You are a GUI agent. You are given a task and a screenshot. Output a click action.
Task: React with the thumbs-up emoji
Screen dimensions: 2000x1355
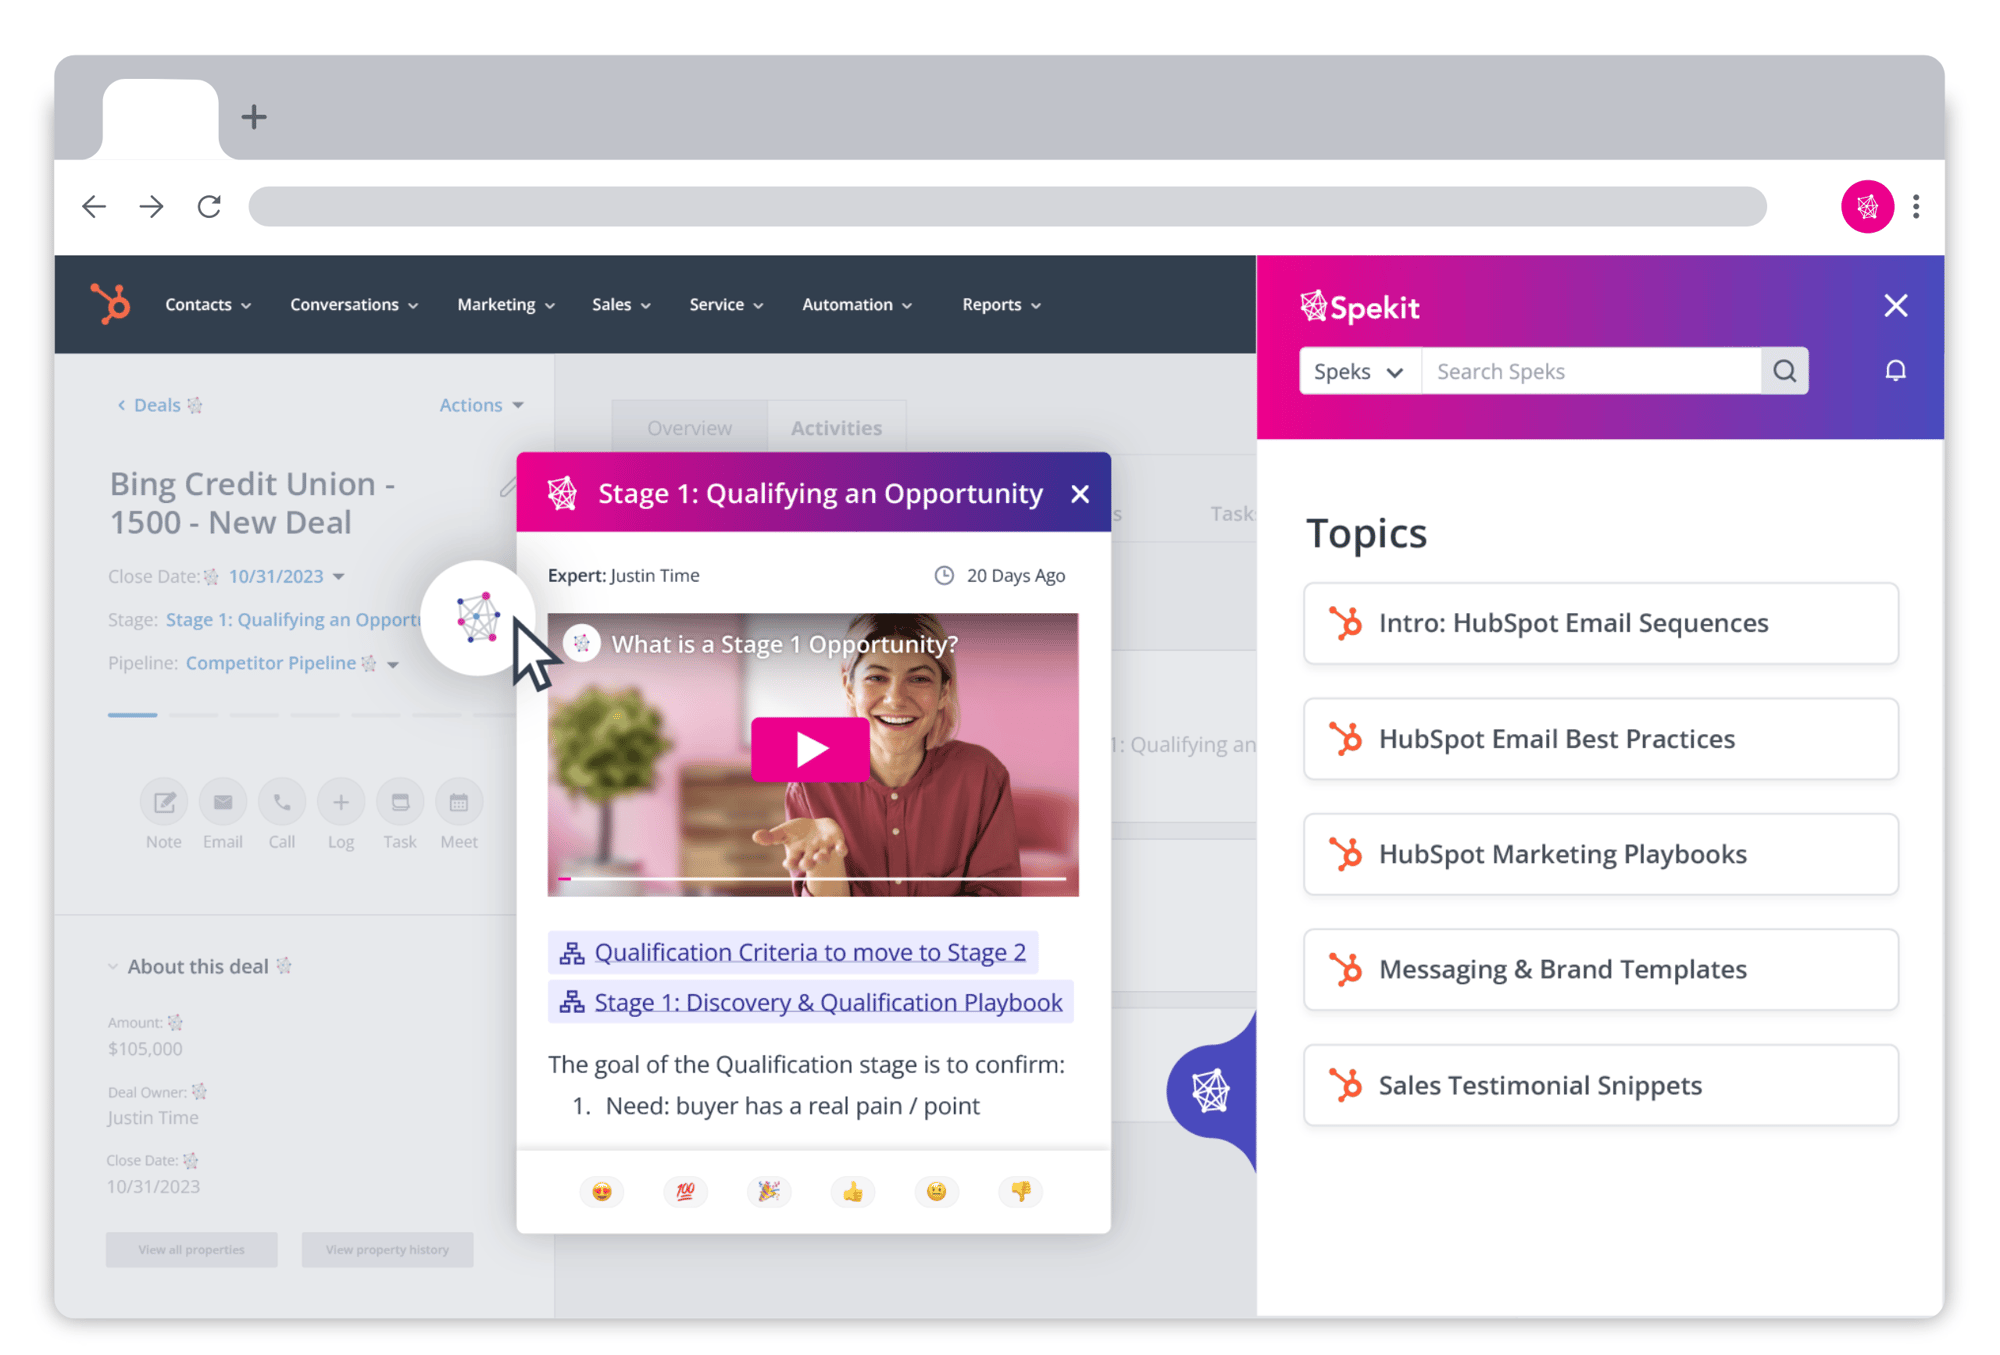point(853,1191)
